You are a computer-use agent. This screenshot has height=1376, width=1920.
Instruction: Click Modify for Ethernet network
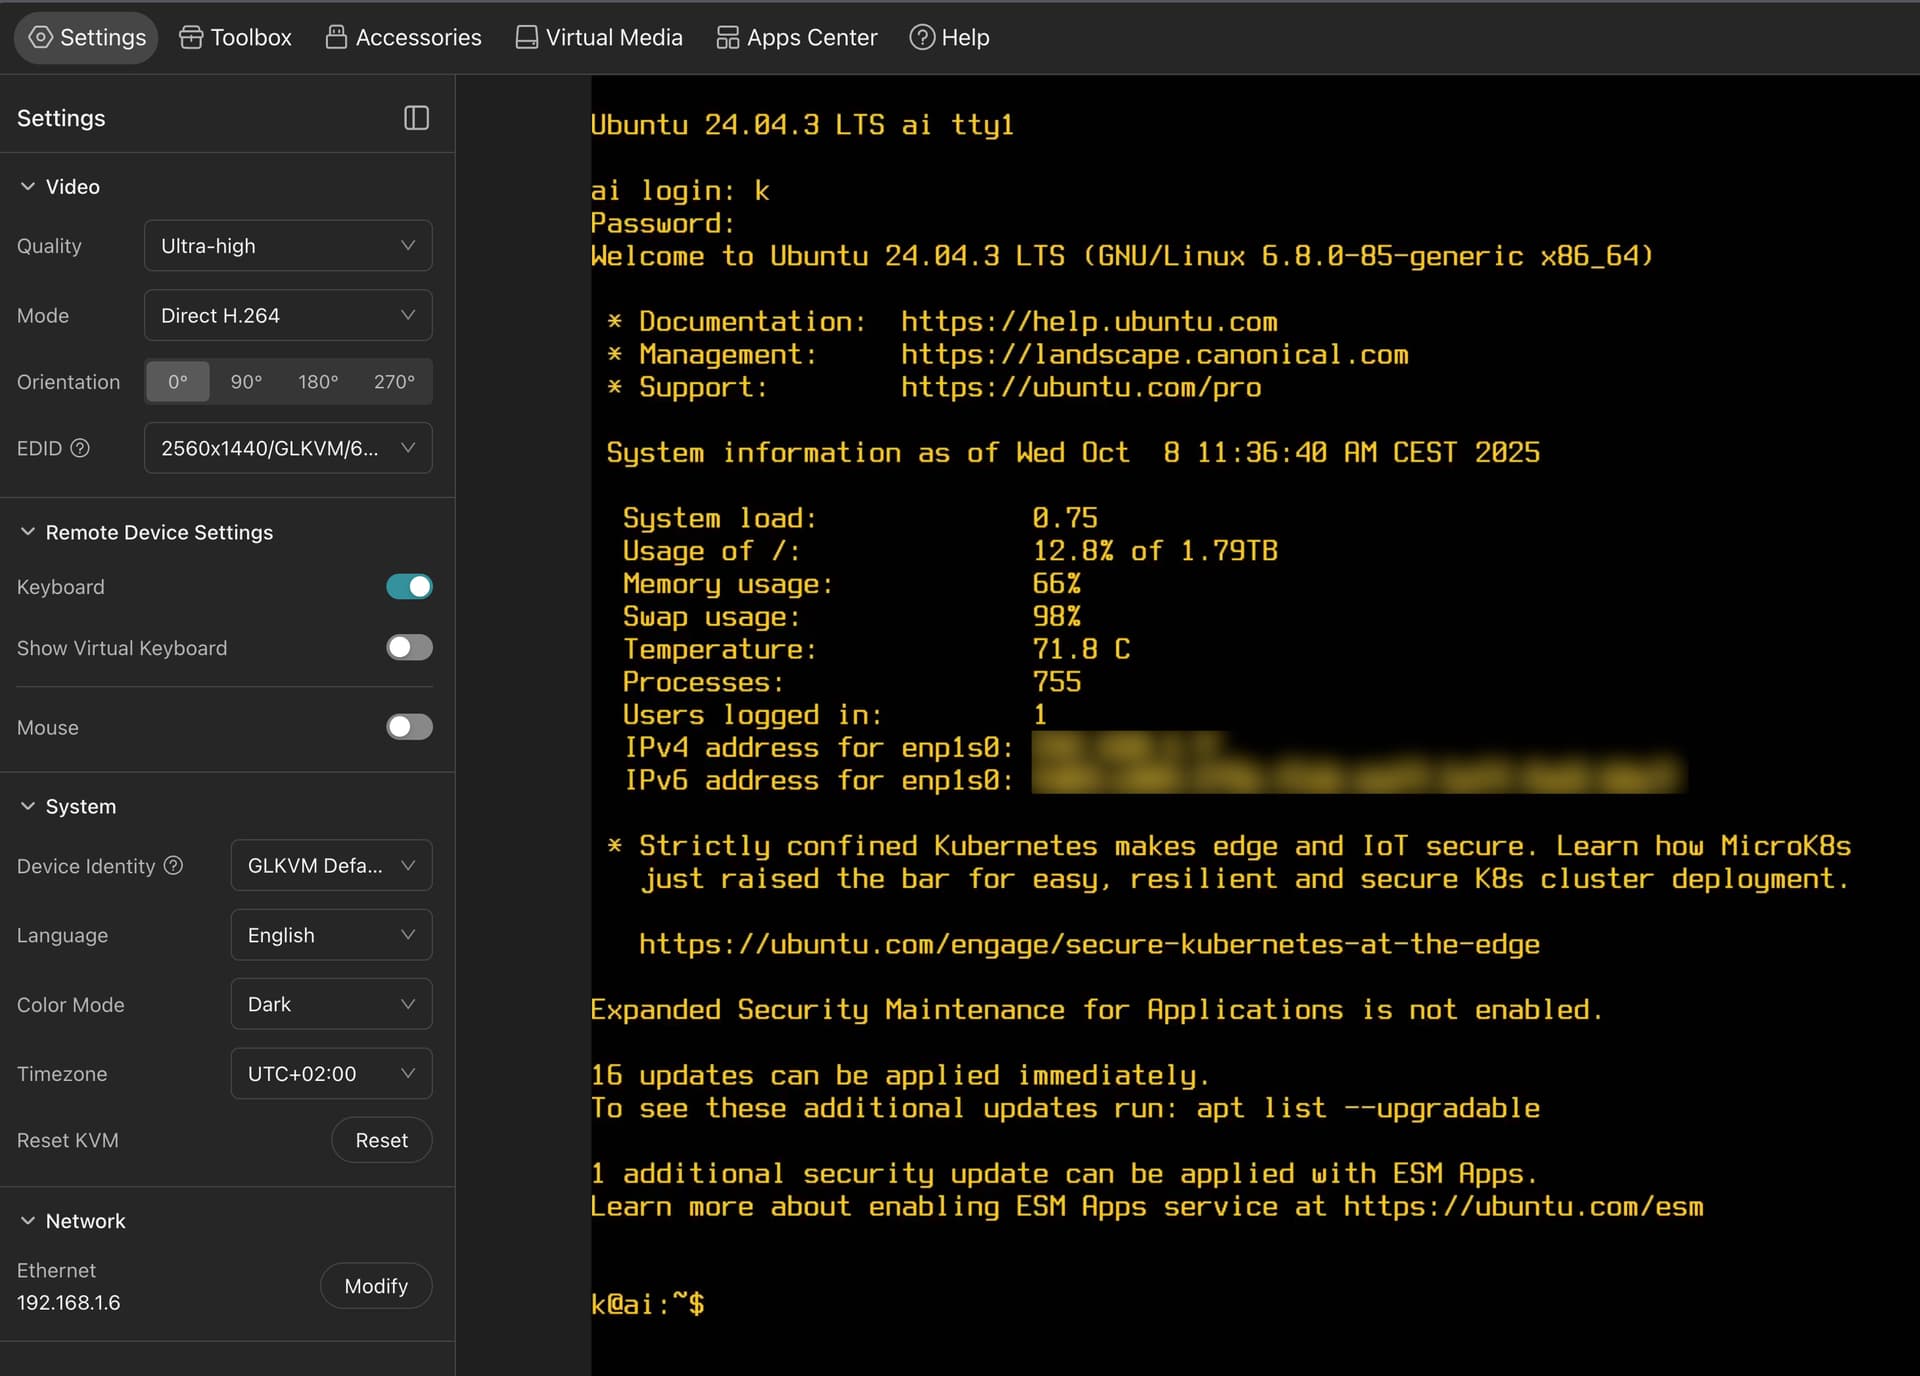(376, 1286)
